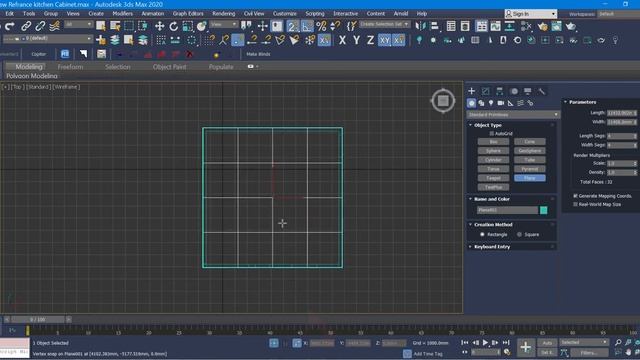This screenshot has height=360, width=640.
Task: Click the Sphere object button
Action: point(493,151)
